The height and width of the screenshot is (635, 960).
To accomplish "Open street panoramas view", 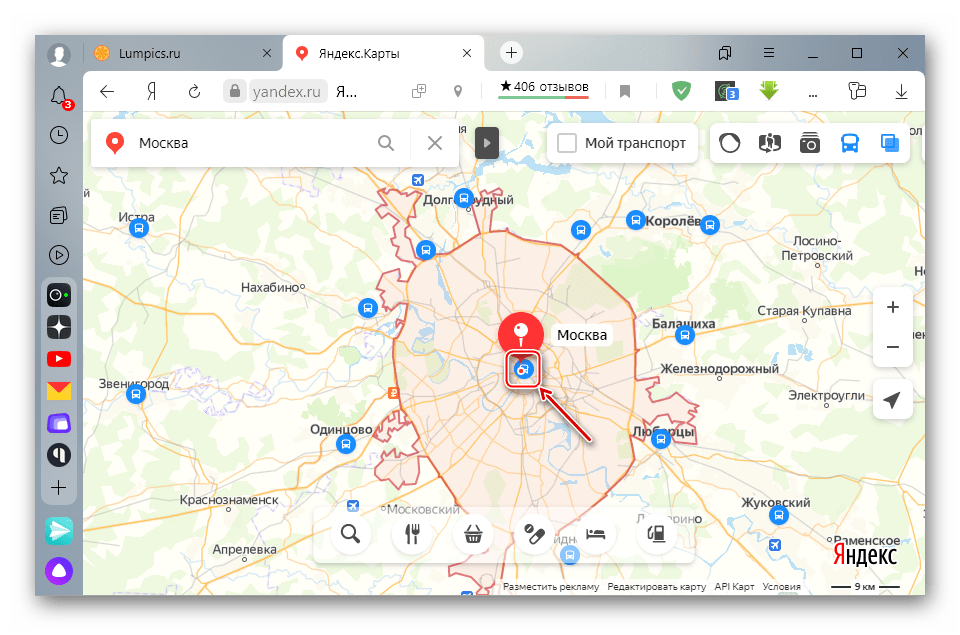I will (769, 143).
